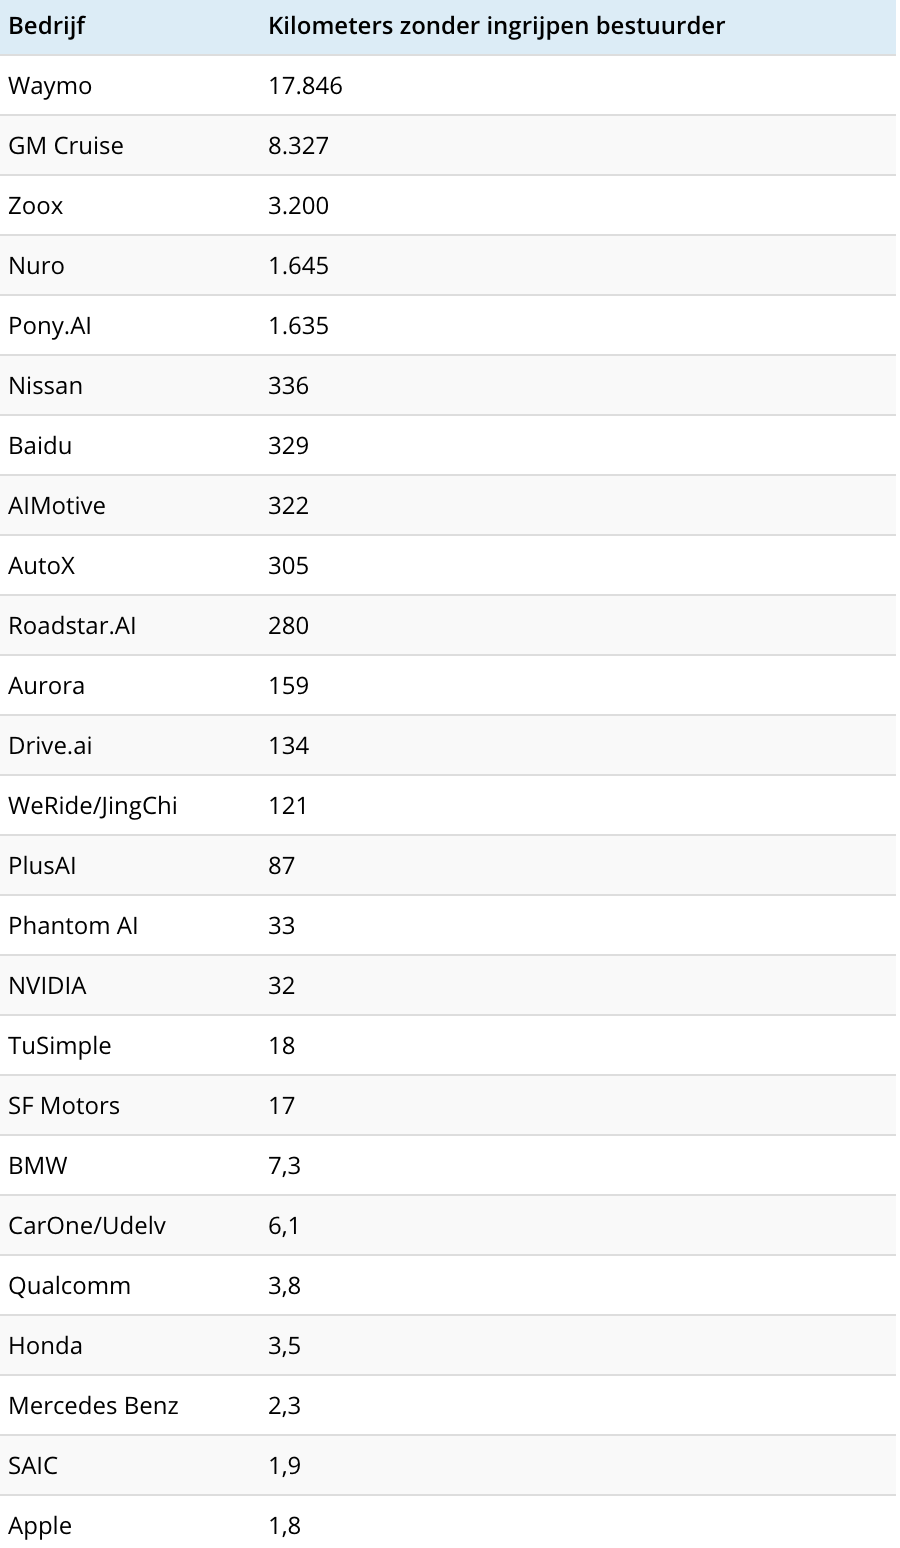Click the value 17.846 for Waymo

pyautogui.click(x=305, y=86)
